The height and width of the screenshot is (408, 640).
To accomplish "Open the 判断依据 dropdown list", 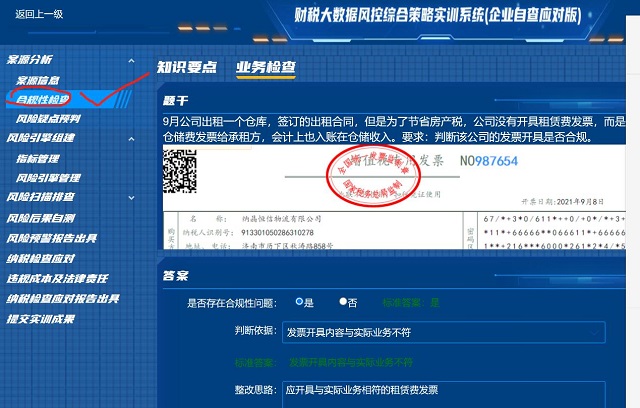I will tap(596, 331).
